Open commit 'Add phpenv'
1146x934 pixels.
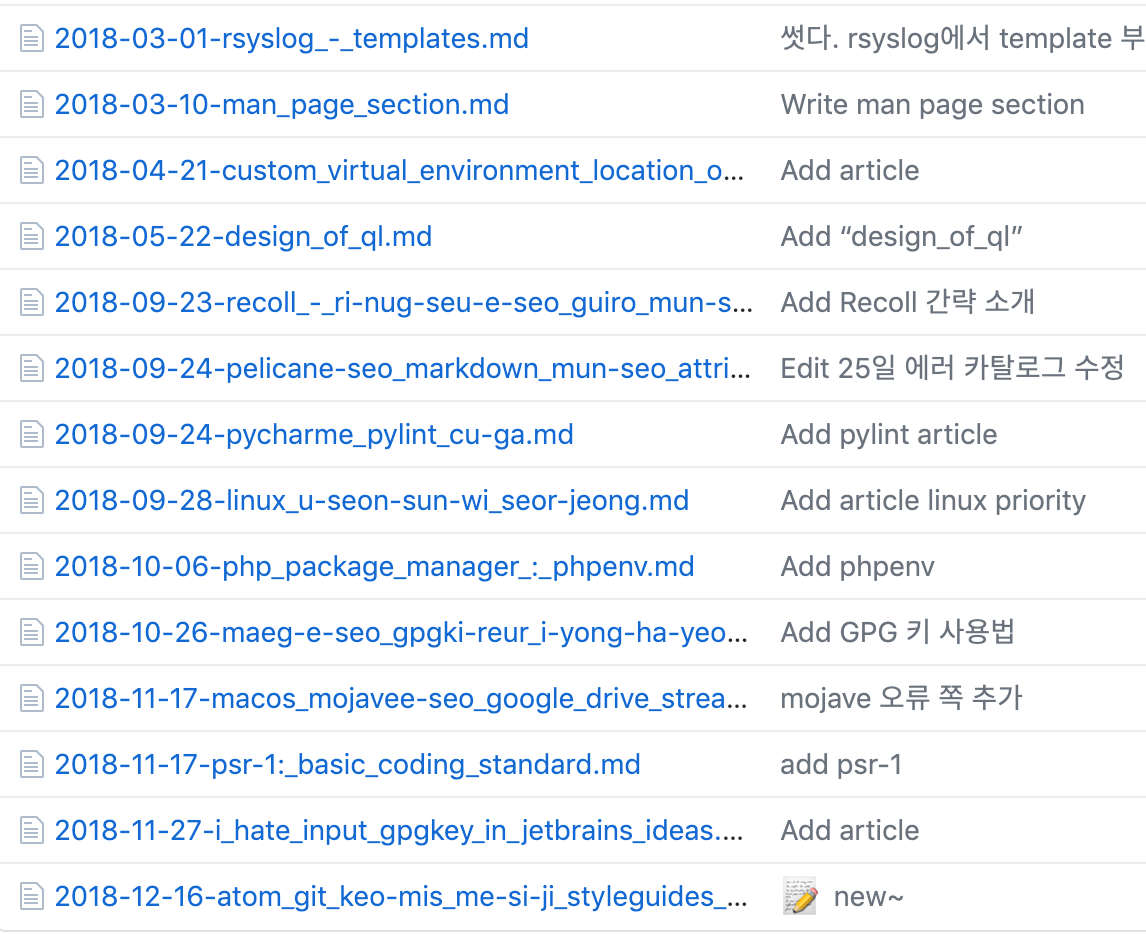click(857, 566)
